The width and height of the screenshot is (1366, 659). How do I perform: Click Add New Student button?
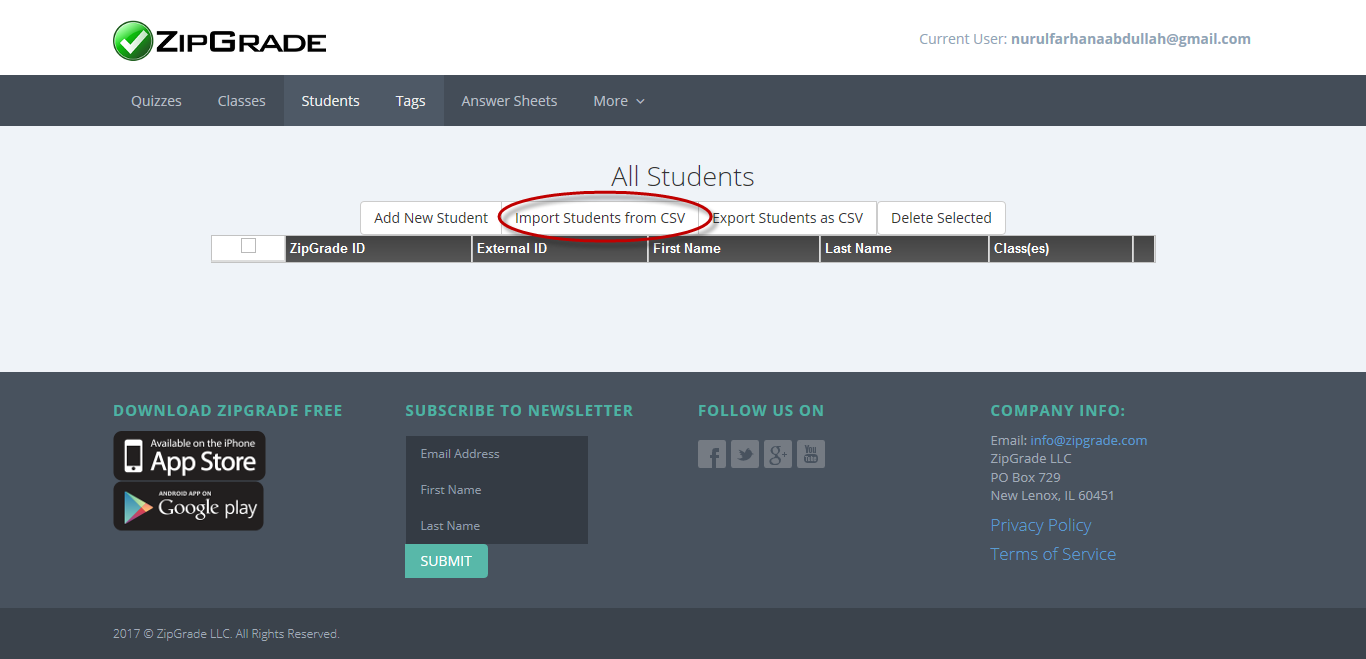[x=431, y=218]
